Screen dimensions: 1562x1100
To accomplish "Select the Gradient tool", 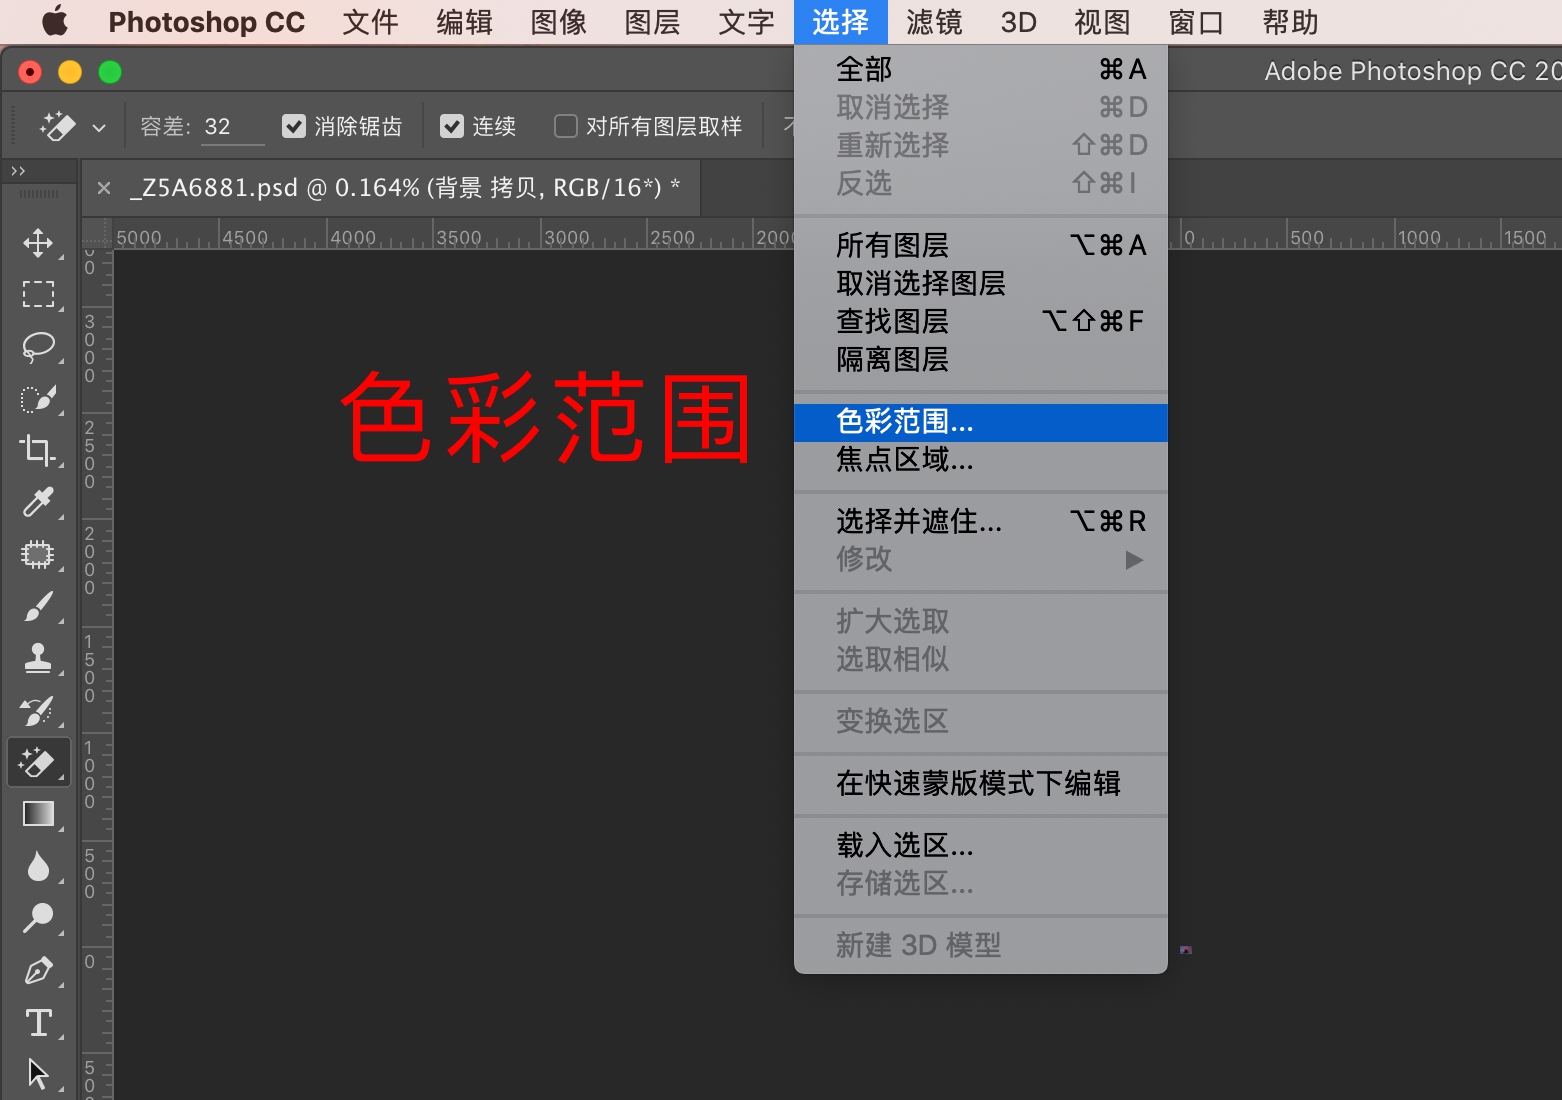I will point(39,813).
